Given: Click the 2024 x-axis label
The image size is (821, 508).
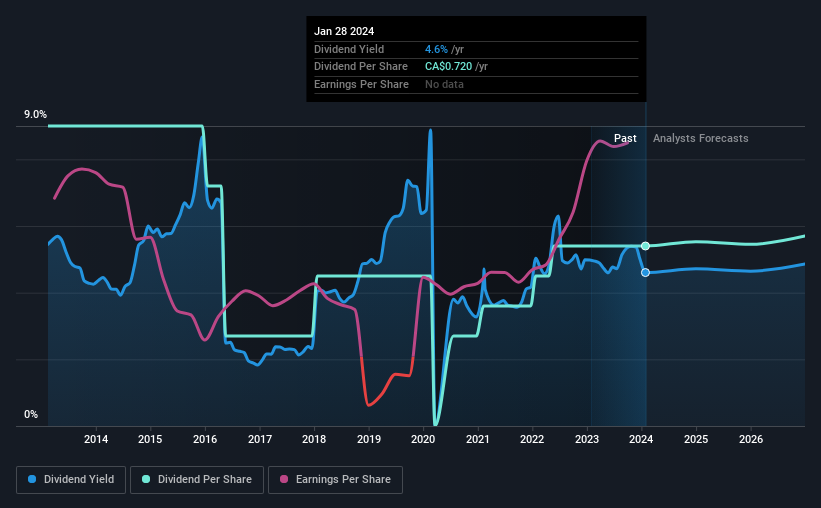Looking at the screenshot, I should 641,439.
